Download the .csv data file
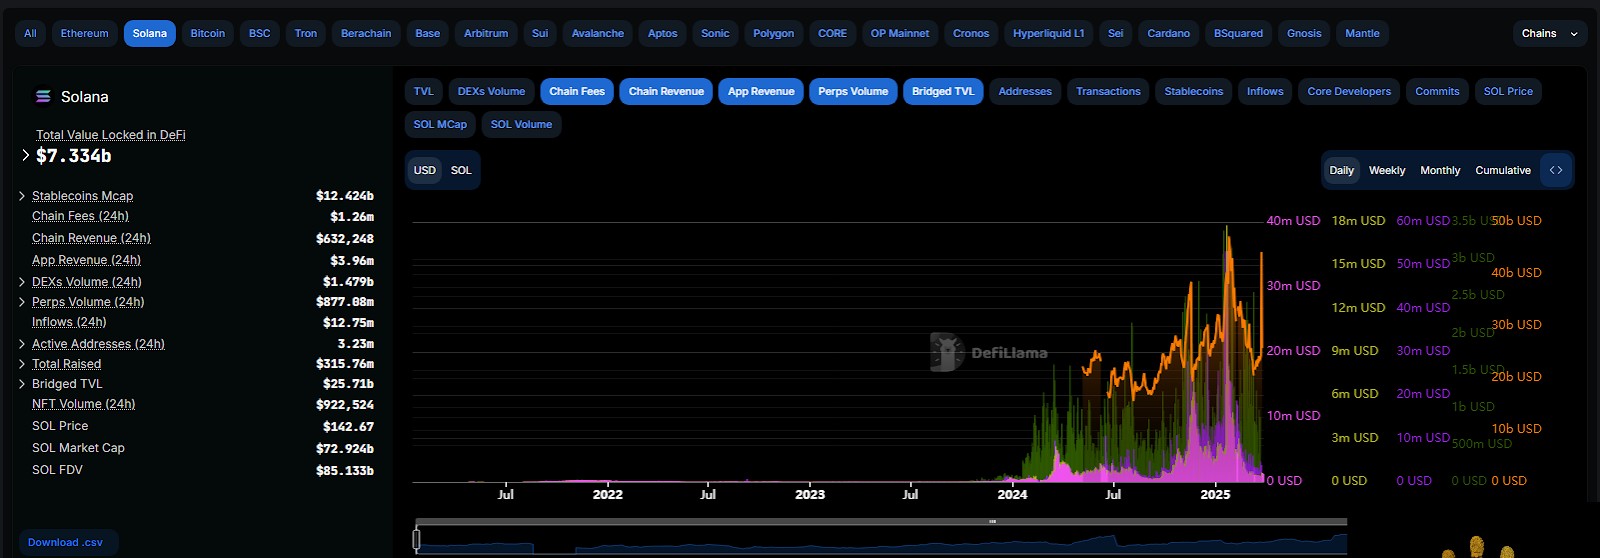 pyautogui.click(x=66, y=542)
